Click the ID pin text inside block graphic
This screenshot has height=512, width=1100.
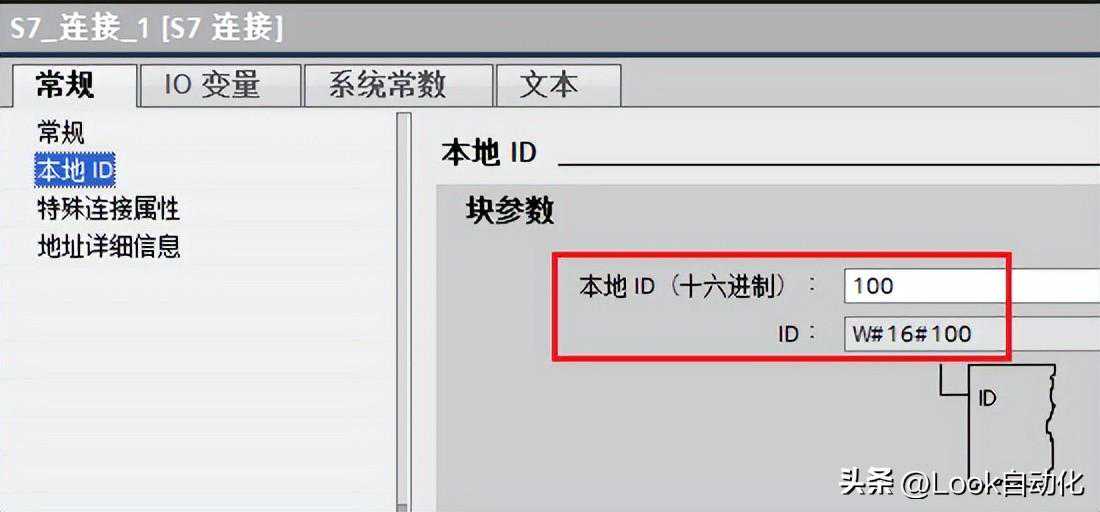click(x=987, y=398)
